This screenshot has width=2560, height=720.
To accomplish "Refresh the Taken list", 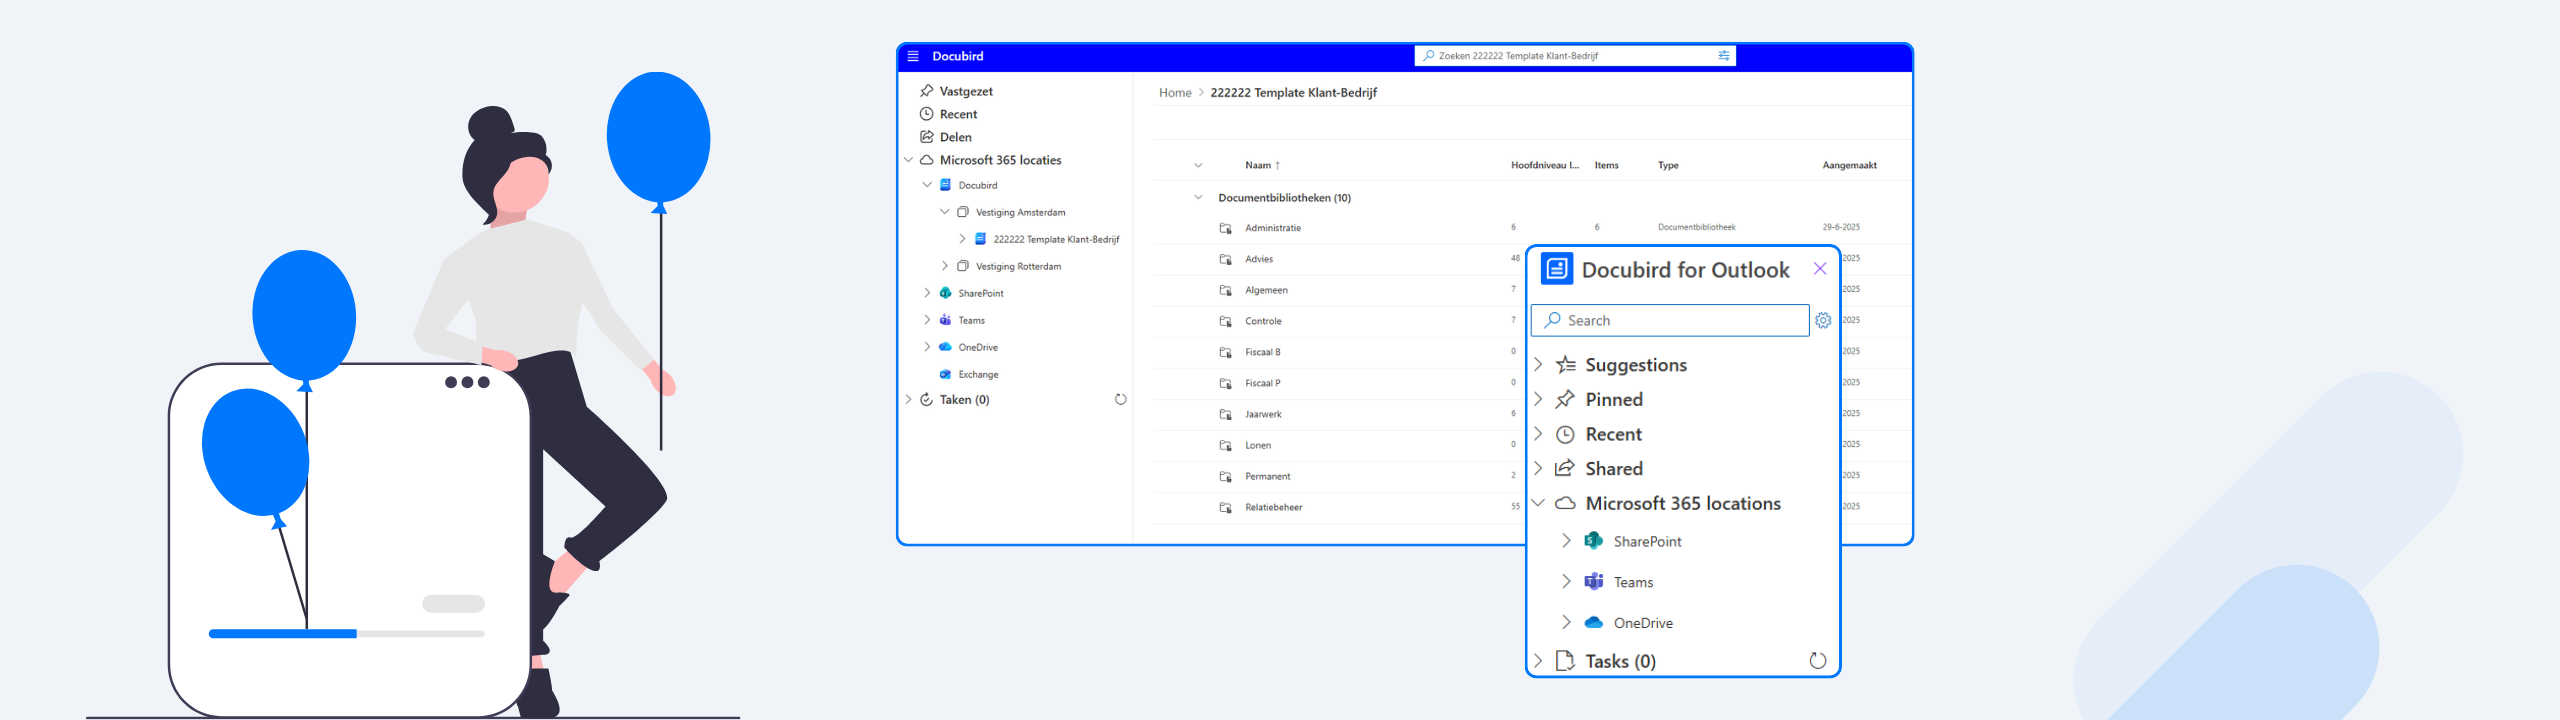I will click(1121, 400).
